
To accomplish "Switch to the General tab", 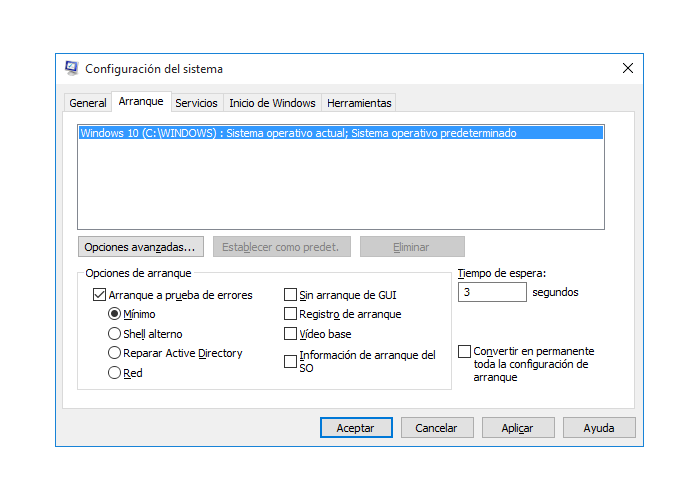I will click(88, 103).
